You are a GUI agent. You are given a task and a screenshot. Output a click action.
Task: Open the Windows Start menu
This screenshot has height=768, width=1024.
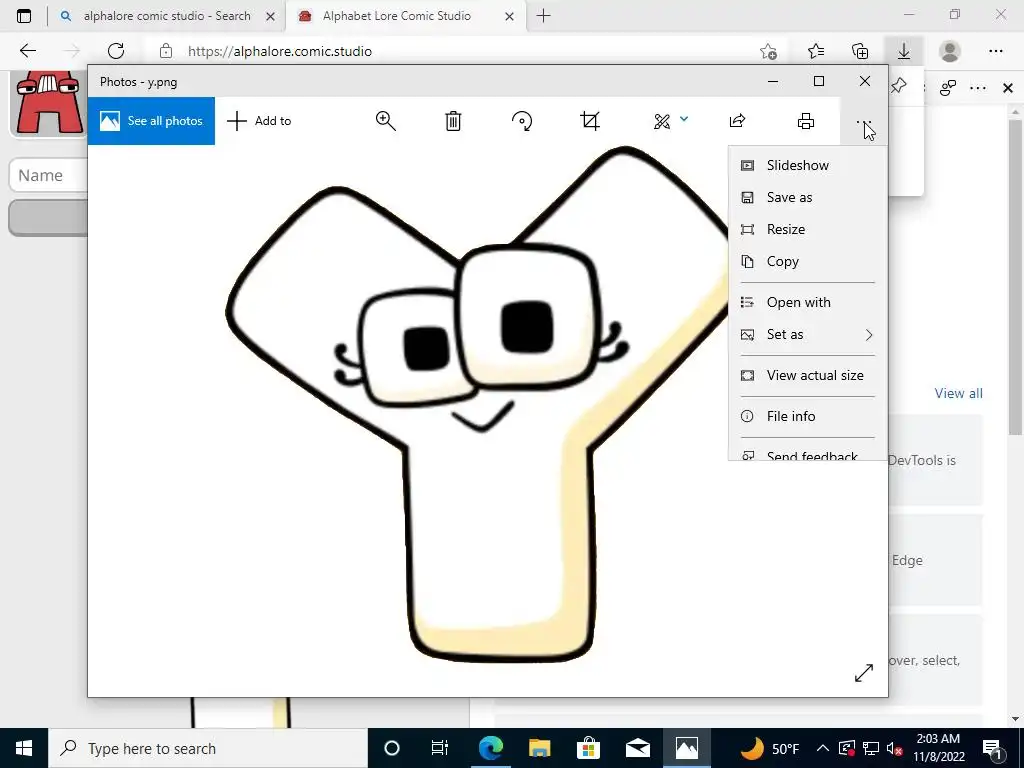24,748
